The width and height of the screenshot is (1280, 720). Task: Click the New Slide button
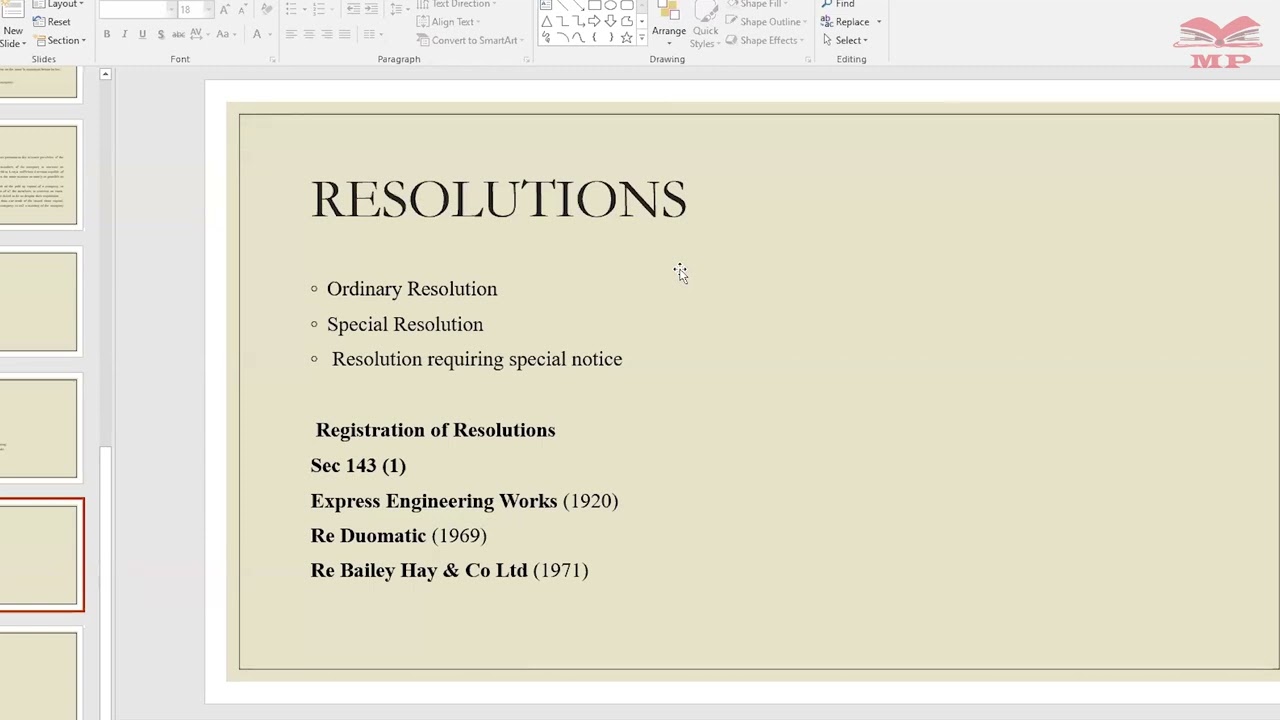(x=13, y=22)
